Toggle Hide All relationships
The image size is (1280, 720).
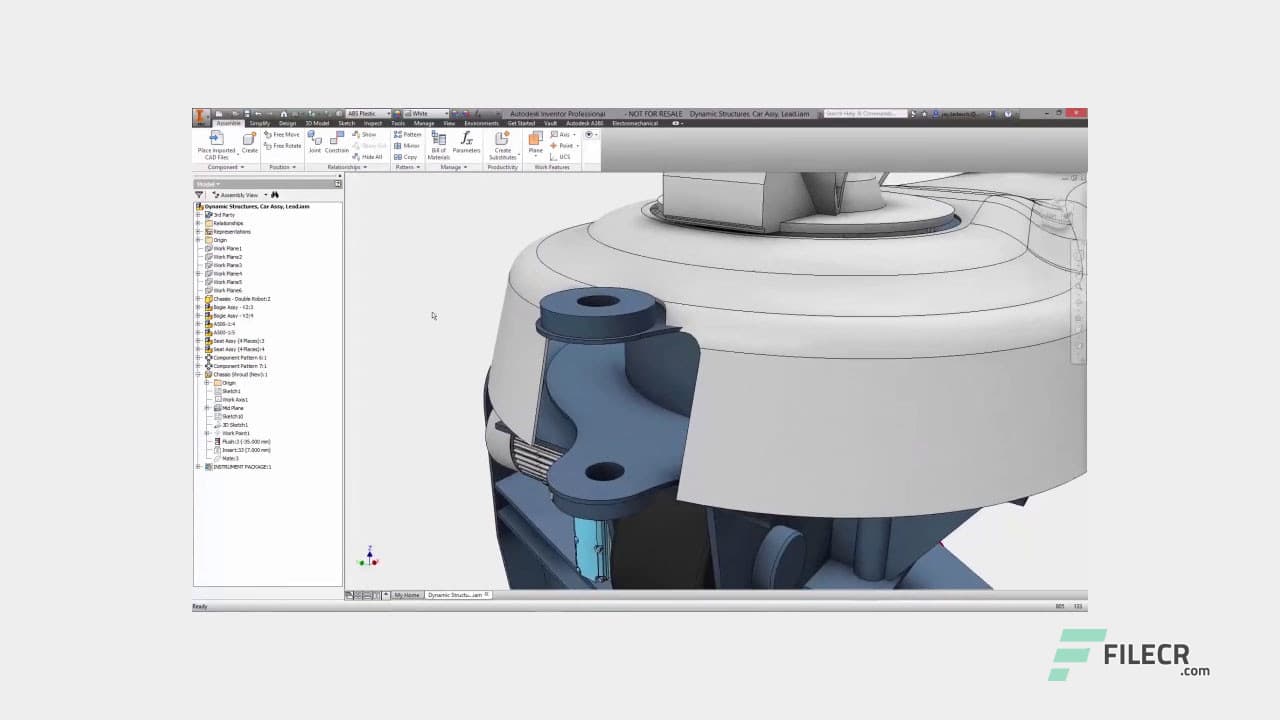368,157
